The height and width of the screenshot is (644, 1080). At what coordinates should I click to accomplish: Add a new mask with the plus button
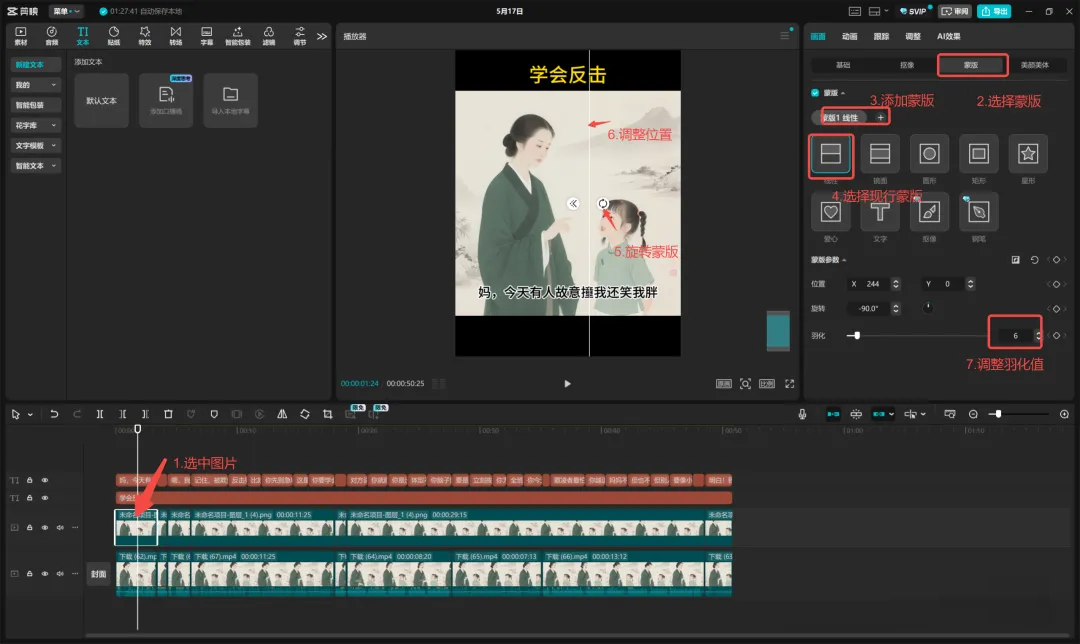point(880,118)
